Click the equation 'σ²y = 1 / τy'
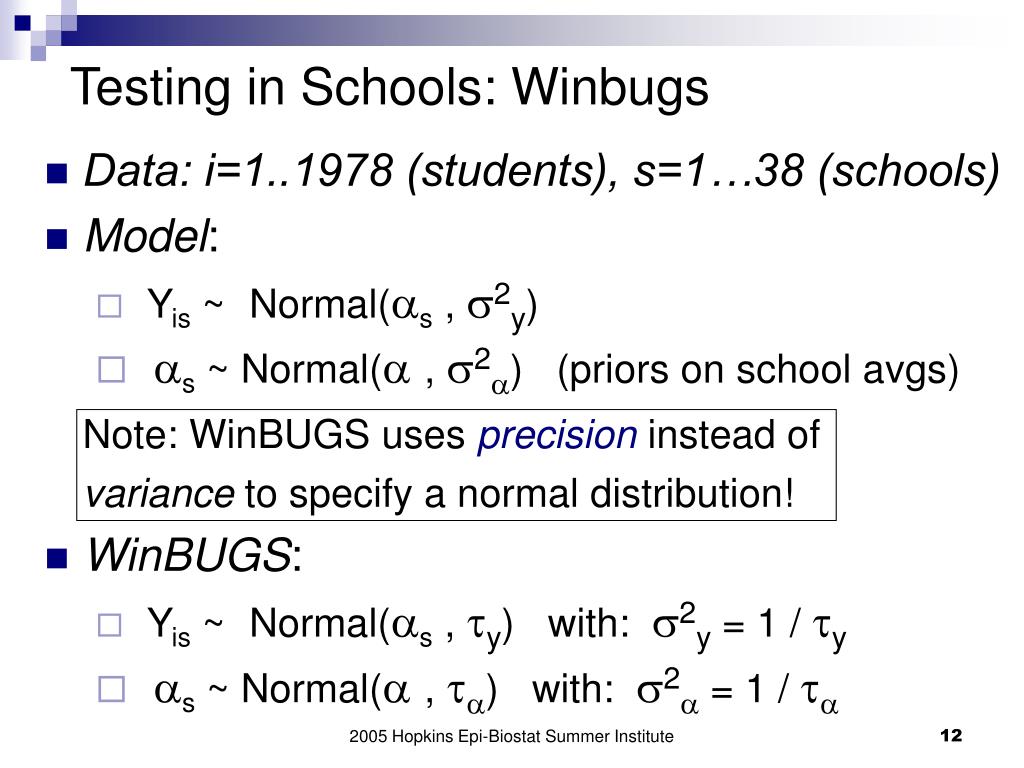Image resolution: width=1024 pixels, height=768 pixels. (749, 626)
